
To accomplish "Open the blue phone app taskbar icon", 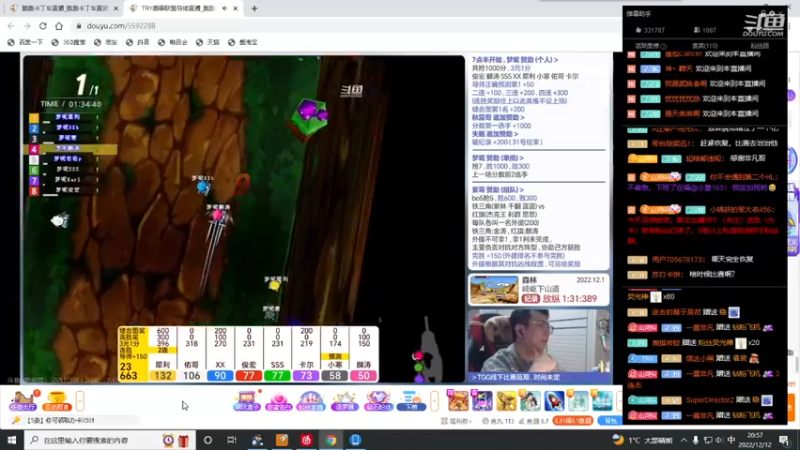I will (x=356, y=440).
